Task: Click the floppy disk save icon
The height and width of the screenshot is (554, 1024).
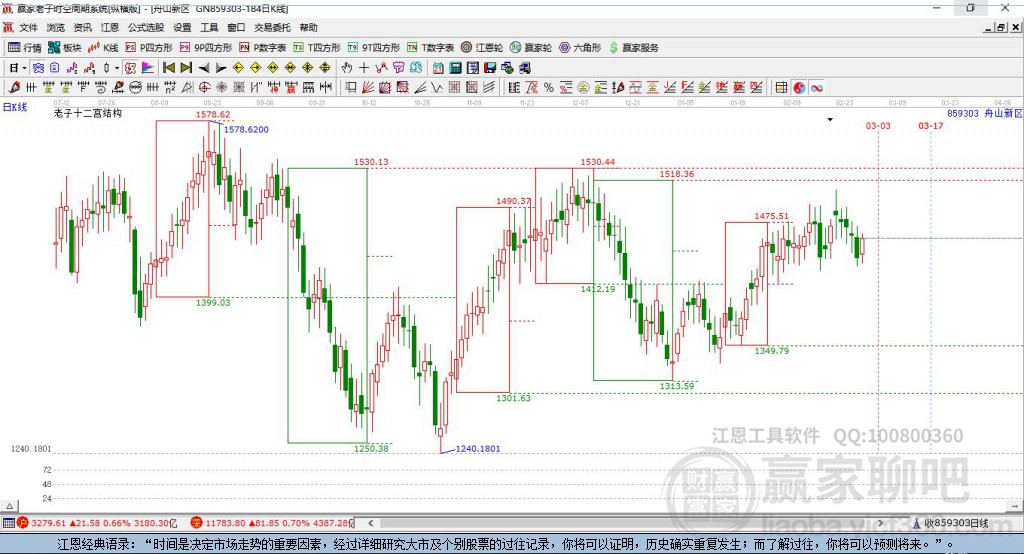Action: [x=490, y=68]
